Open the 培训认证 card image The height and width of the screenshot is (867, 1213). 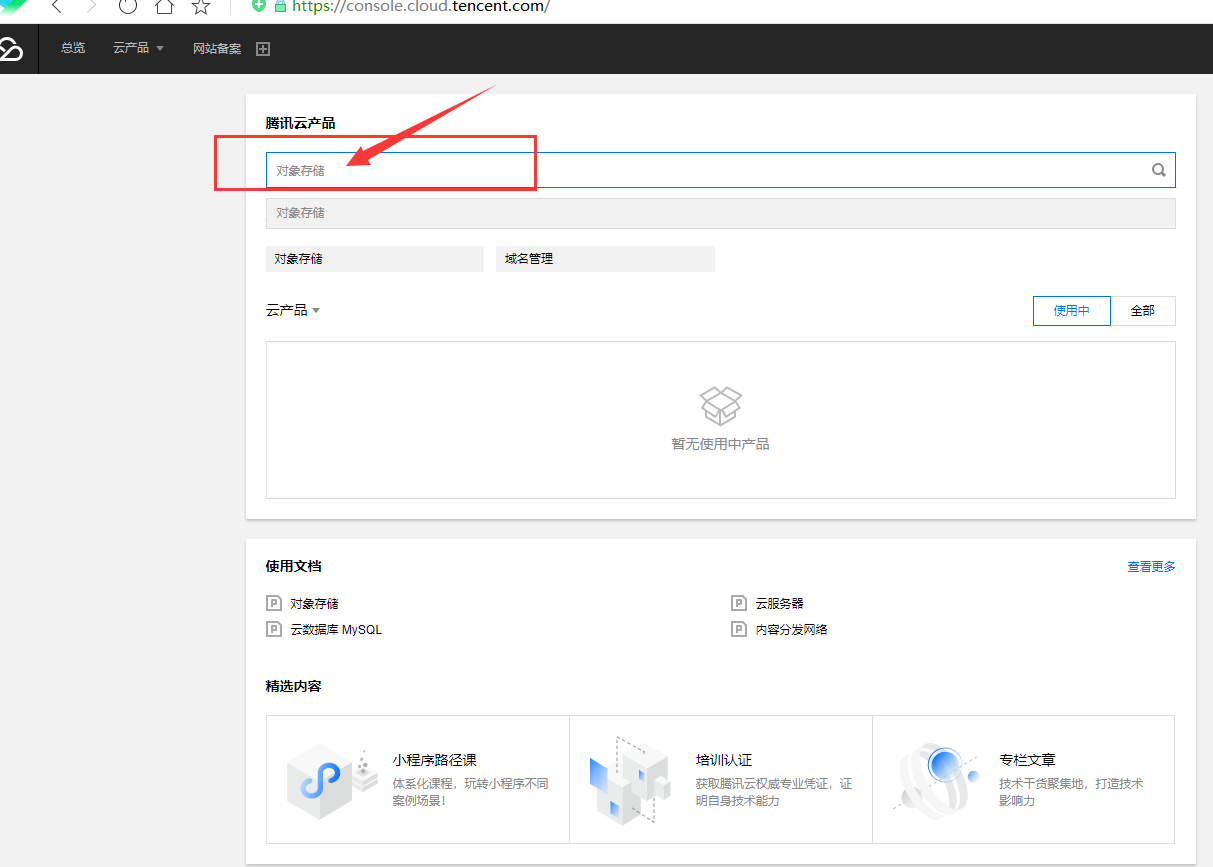pos(629,780)
